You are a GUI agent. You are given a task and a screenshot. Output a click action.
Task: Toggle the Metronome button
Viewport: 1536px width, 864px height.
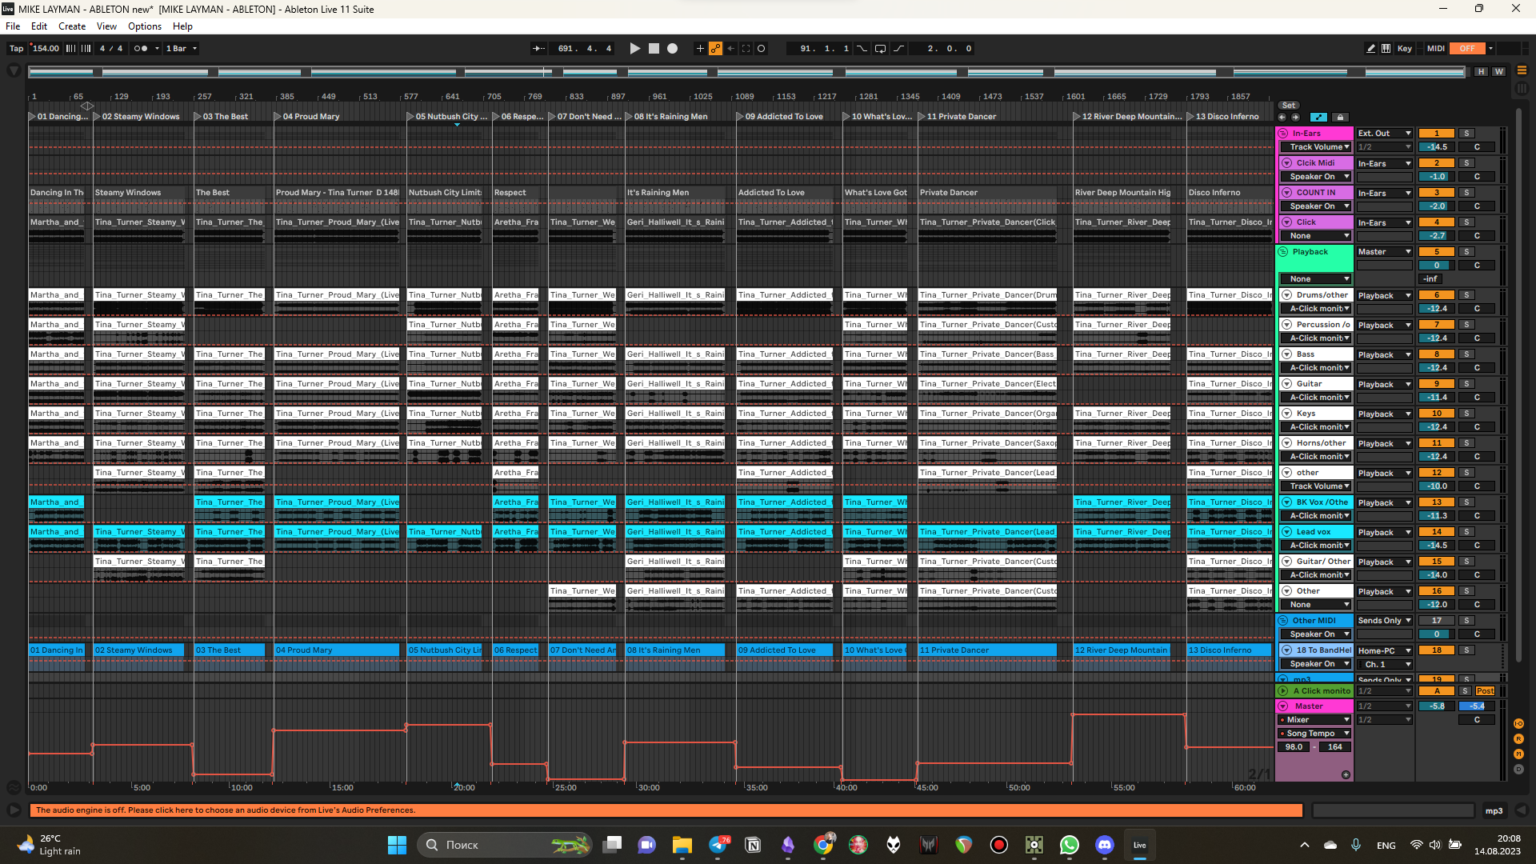click(x=142, y=48)
